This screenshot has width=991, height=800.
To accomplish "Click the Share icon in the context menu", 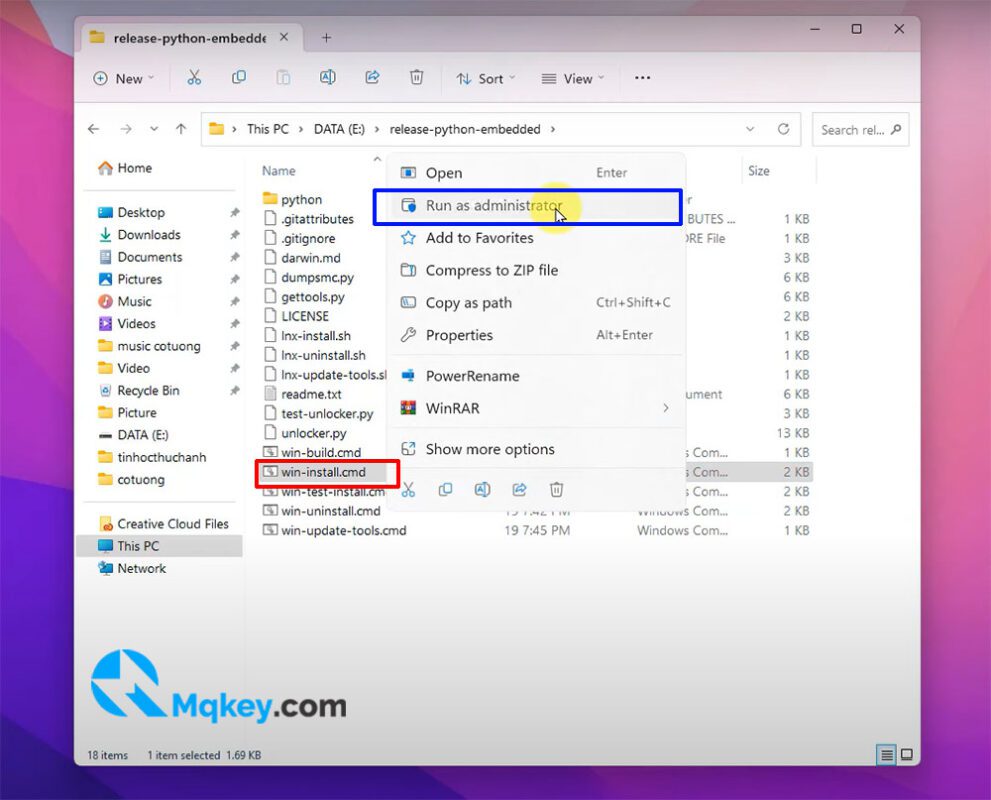I will tap(520, 490).
